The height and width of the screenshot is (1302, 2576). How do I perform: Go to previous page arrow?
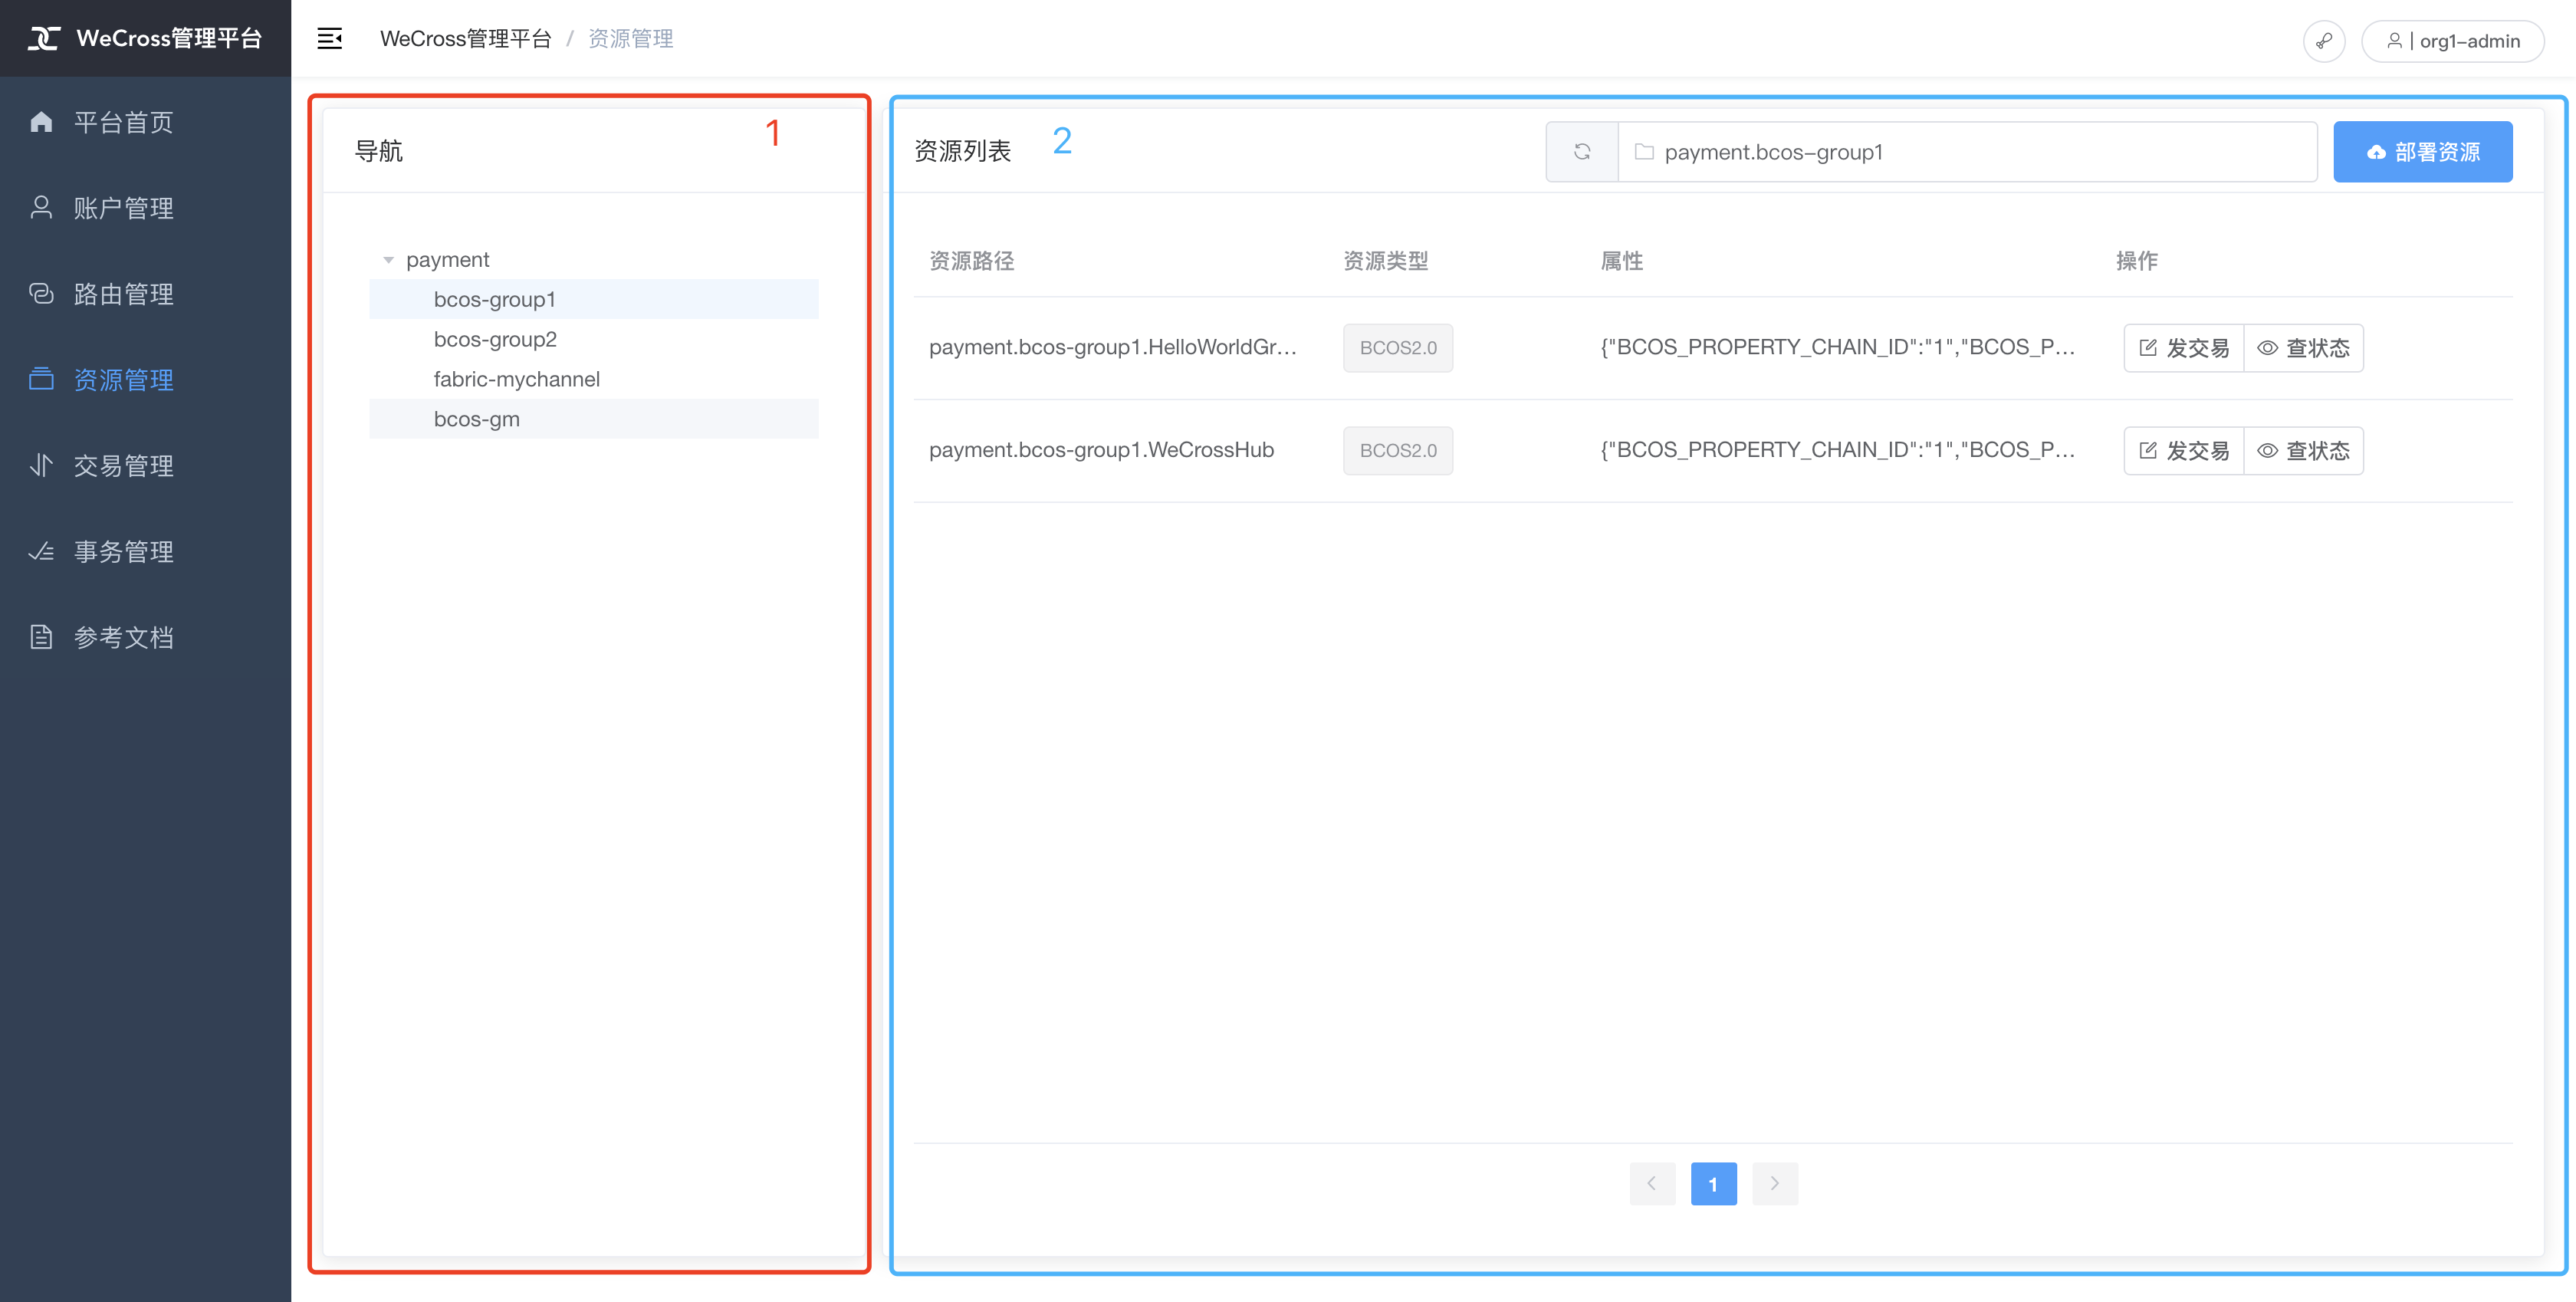[x=1652, y=1184]
